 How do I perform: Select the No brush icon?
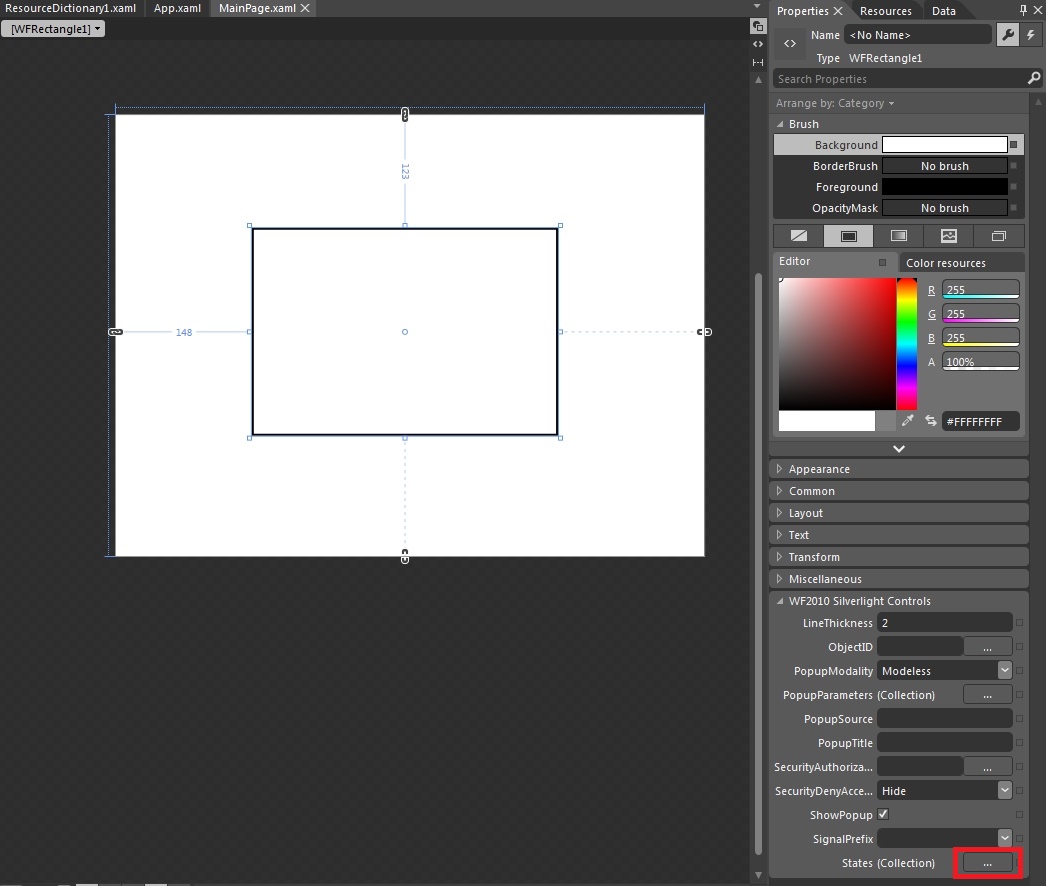point(798,236)
